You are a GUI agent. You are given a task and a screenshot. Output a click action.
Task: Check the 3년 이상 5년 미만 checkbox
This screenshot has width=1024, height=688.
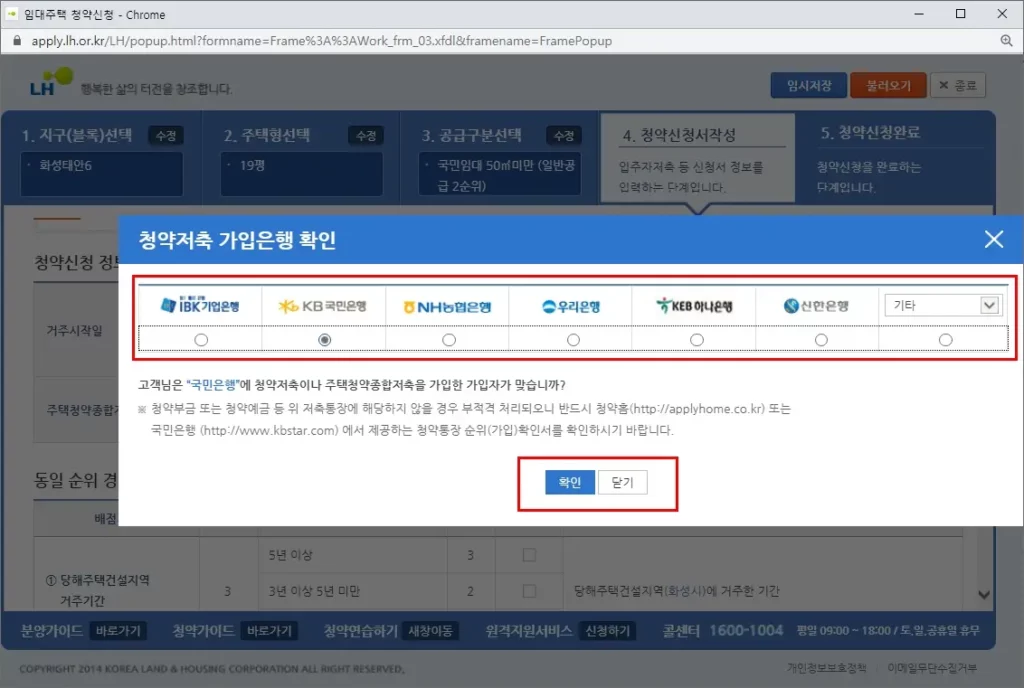point(529,591)
